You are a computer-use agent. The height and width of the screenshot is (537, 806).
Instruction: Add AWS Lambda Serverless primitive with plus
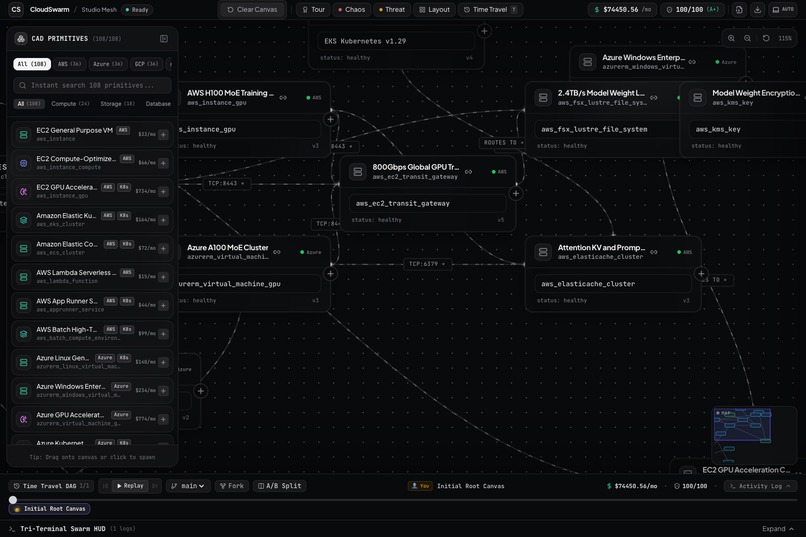163,277
